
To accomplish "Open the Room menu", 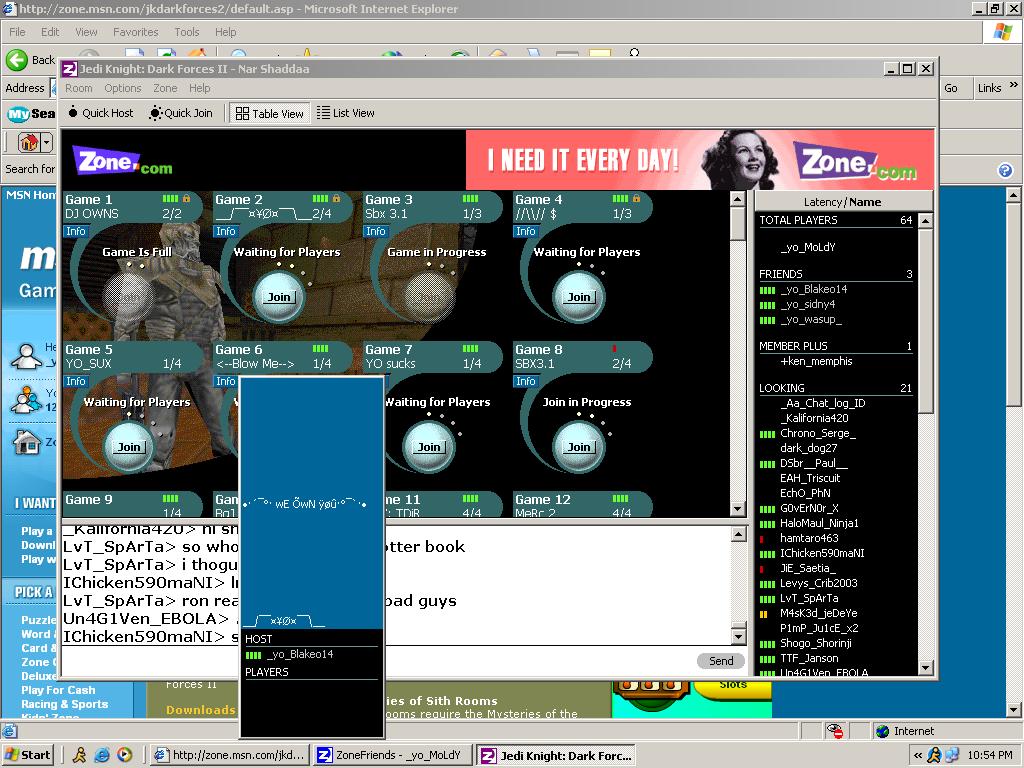I will [78, 88].
